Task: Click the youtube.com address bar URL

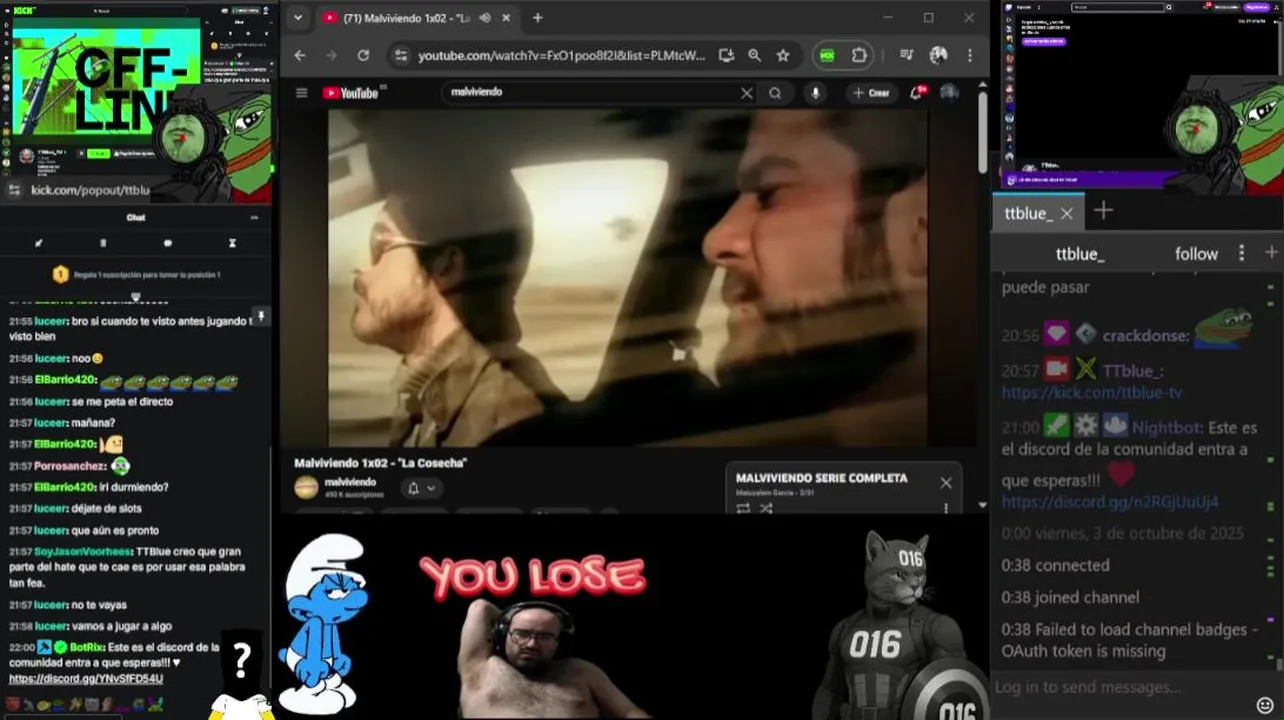Action: coord(561,56)
